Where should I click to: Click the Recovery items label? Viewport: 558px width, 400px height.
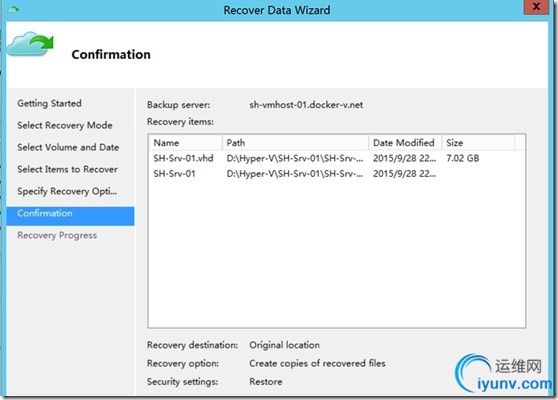(x=180, y=122)
